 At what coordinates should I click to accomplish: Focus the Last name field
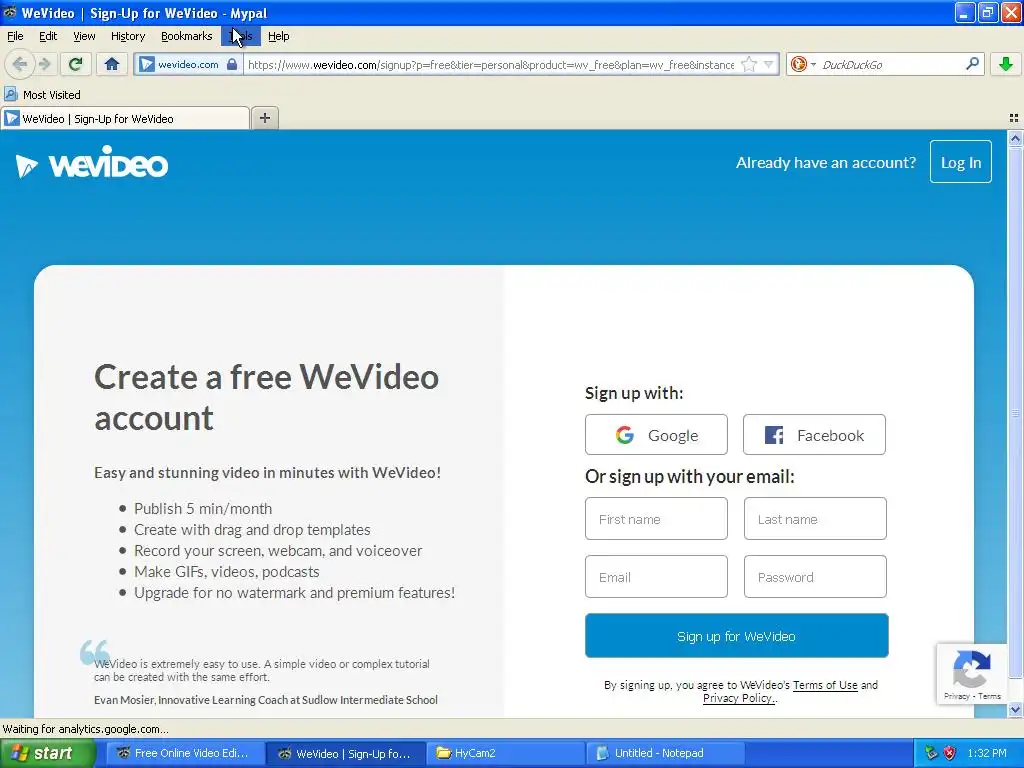(x=814, y=519)
